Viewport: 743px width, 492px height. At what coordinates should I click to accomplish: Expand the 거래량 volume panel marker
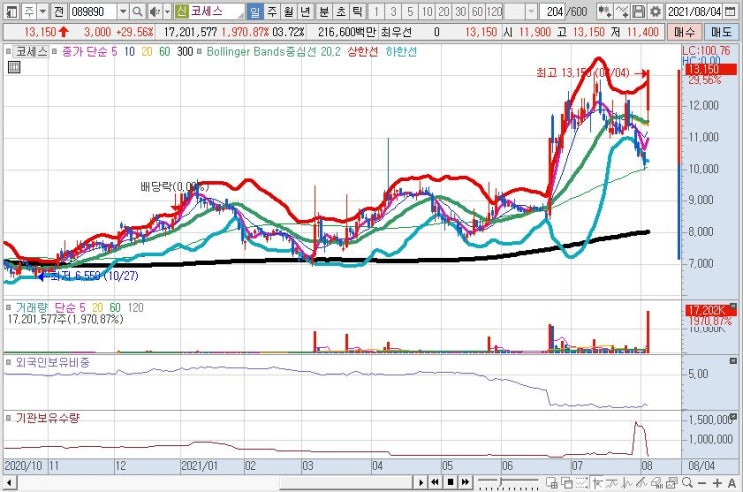click(9, 308)
